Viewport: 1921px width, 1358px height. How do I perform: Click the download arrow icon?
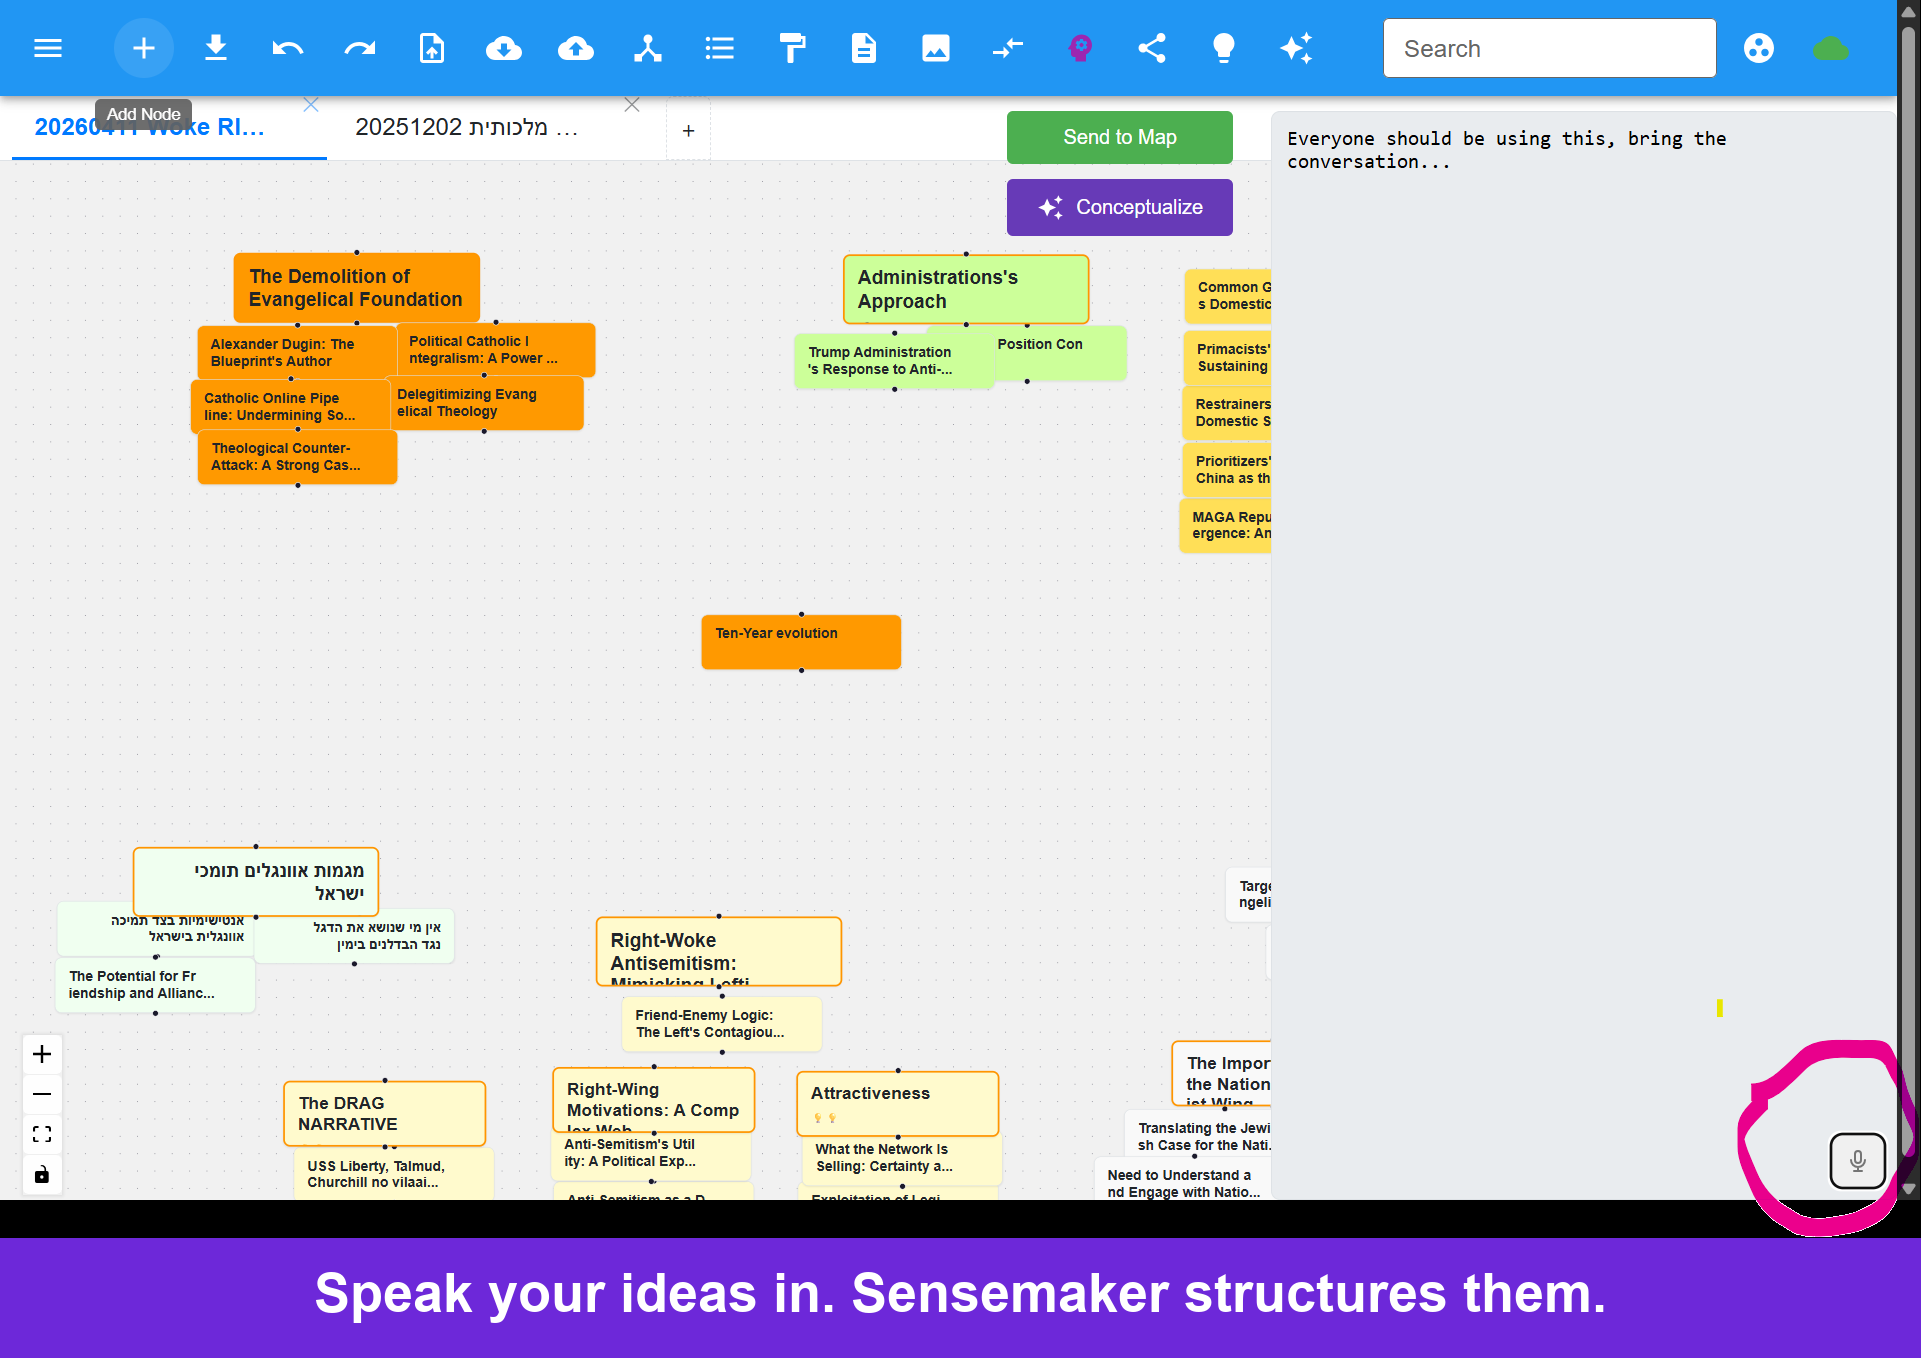[216, 48]
